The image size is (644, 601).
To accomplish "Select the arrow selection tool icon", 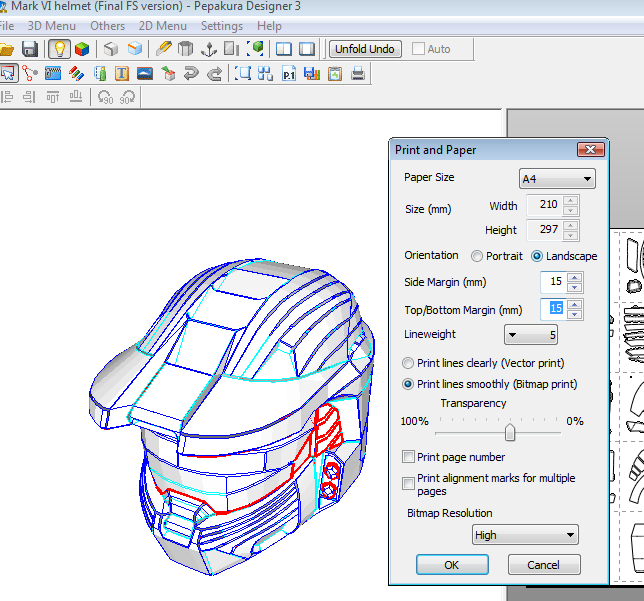I will coord(8,74).
